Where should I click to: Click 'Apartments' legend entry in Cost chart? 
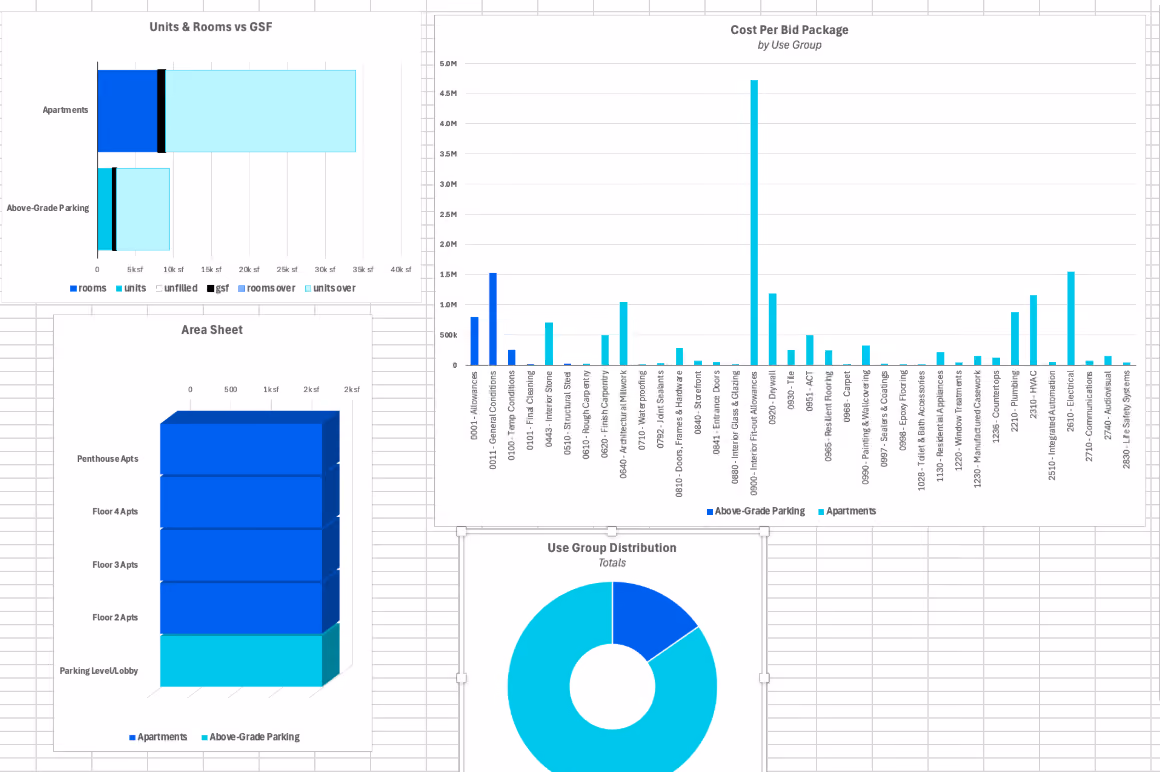coord(846,511)
